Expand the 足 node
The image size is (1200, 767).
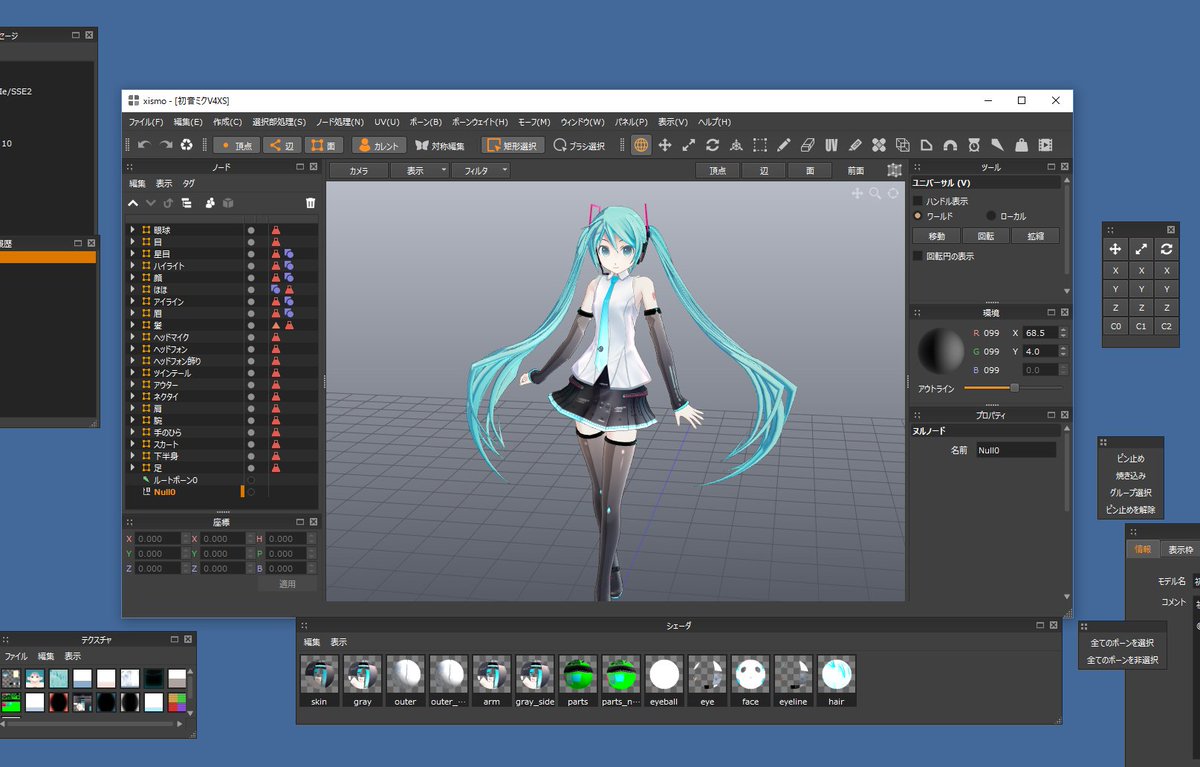coord(133,468)
